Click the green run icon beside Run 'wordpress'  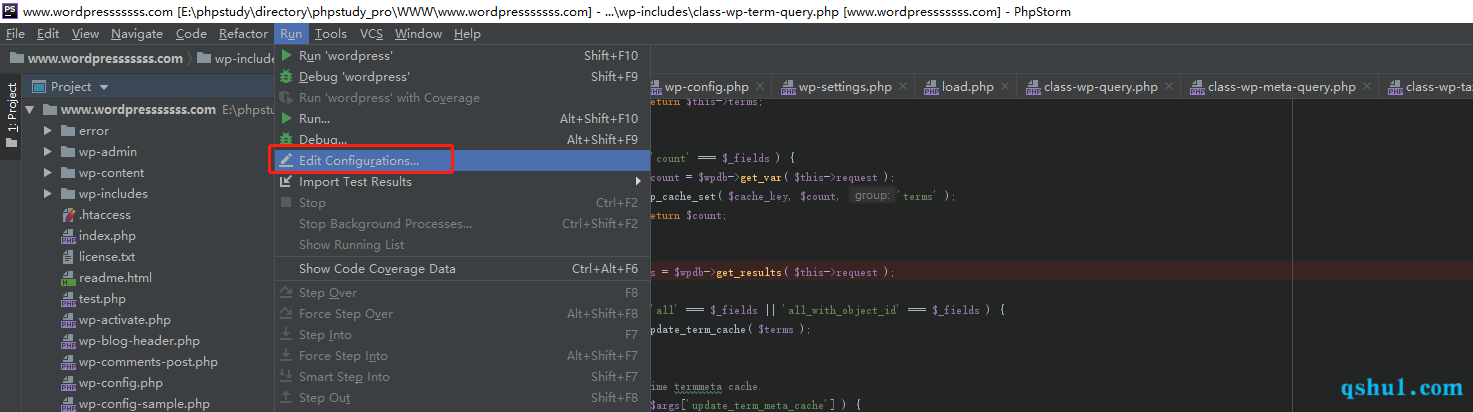pyautogui.click(x=287, y=56)
